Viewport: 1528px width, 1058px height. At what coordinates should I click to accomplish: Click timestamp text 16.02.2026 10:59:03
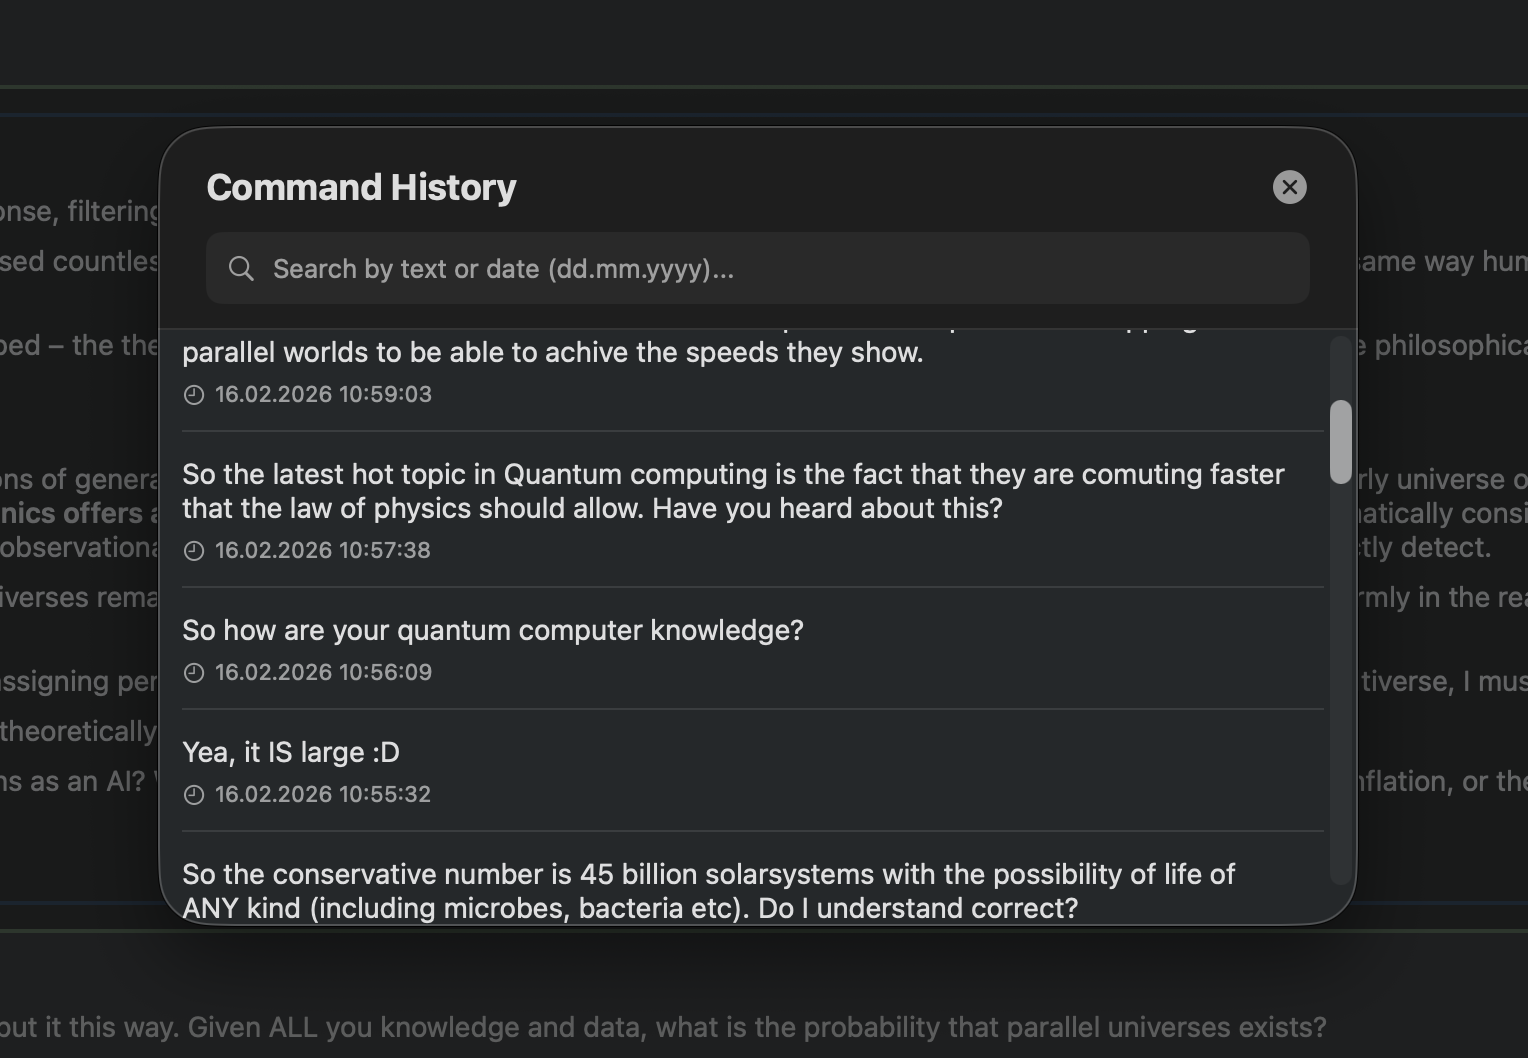pyautogui.click(x=322, y=394)
